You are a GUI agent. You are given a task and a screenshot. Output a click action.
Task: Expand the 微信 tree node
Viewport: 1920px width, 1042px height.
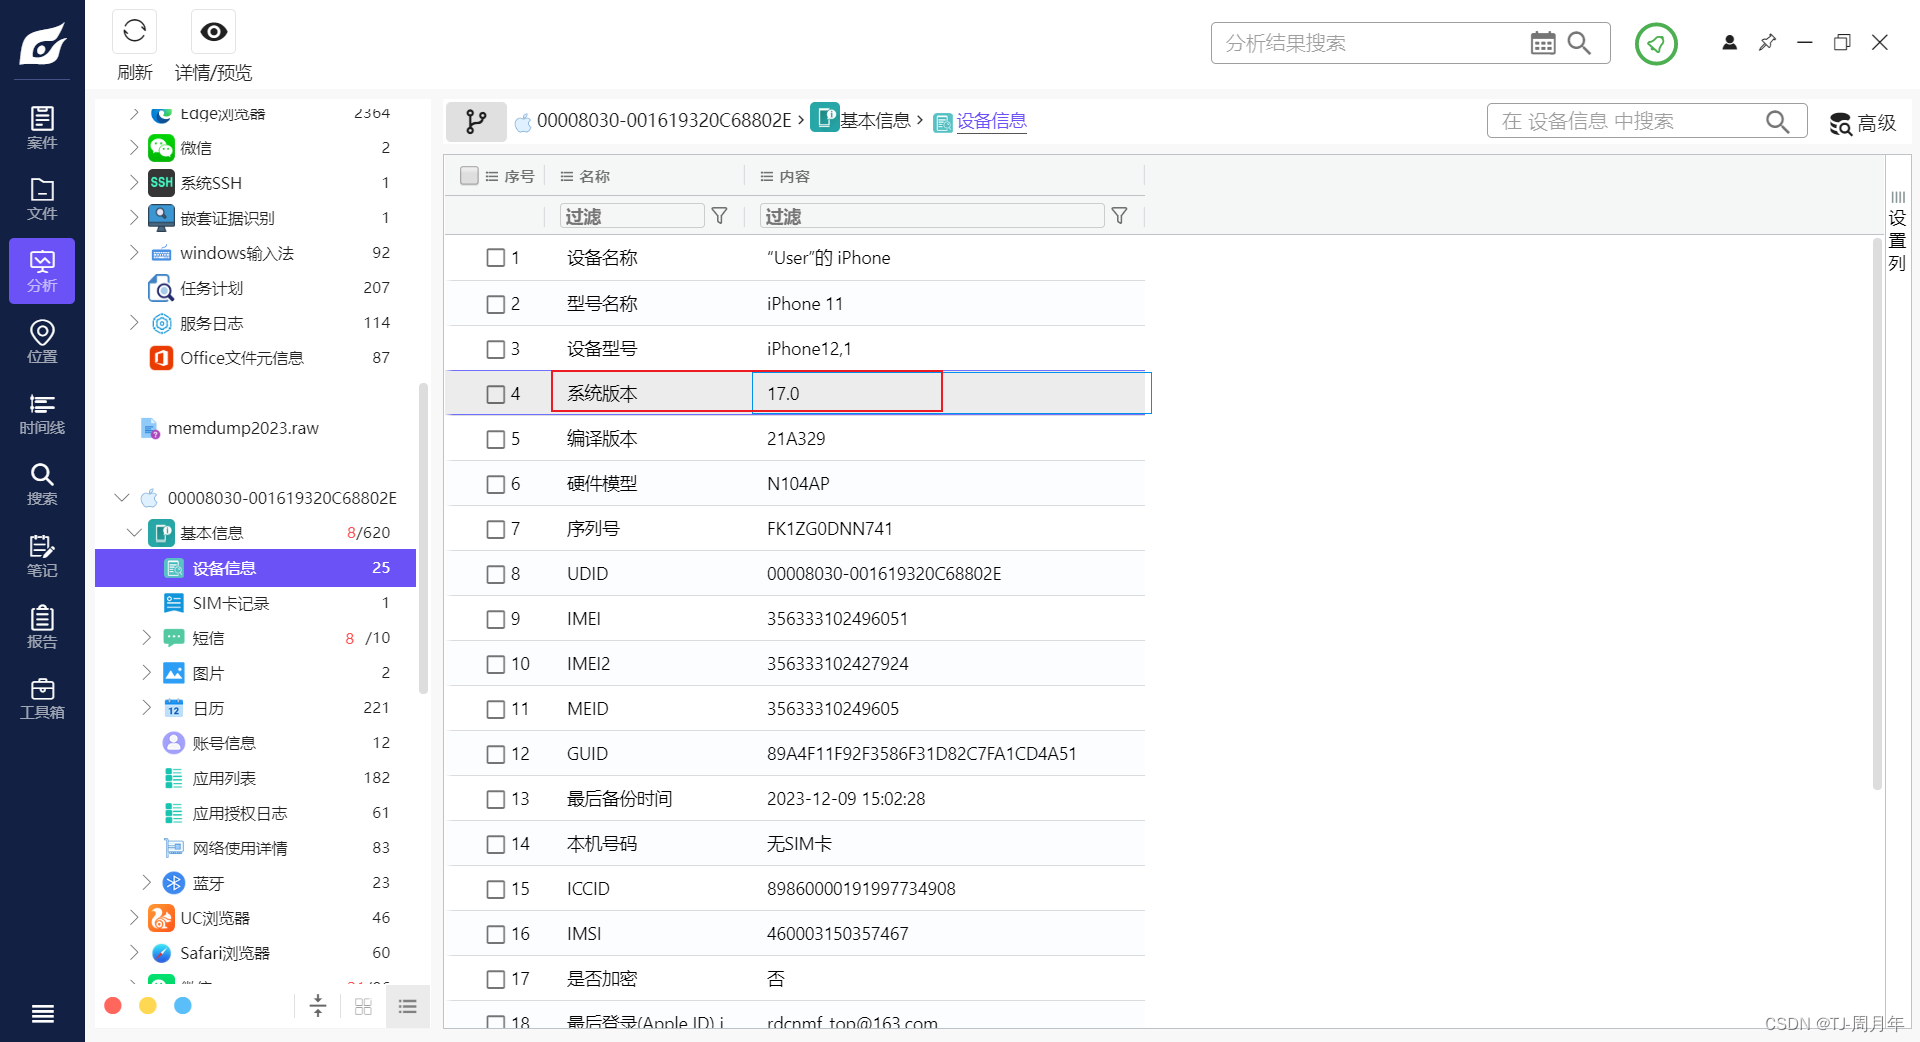point(134,148)
